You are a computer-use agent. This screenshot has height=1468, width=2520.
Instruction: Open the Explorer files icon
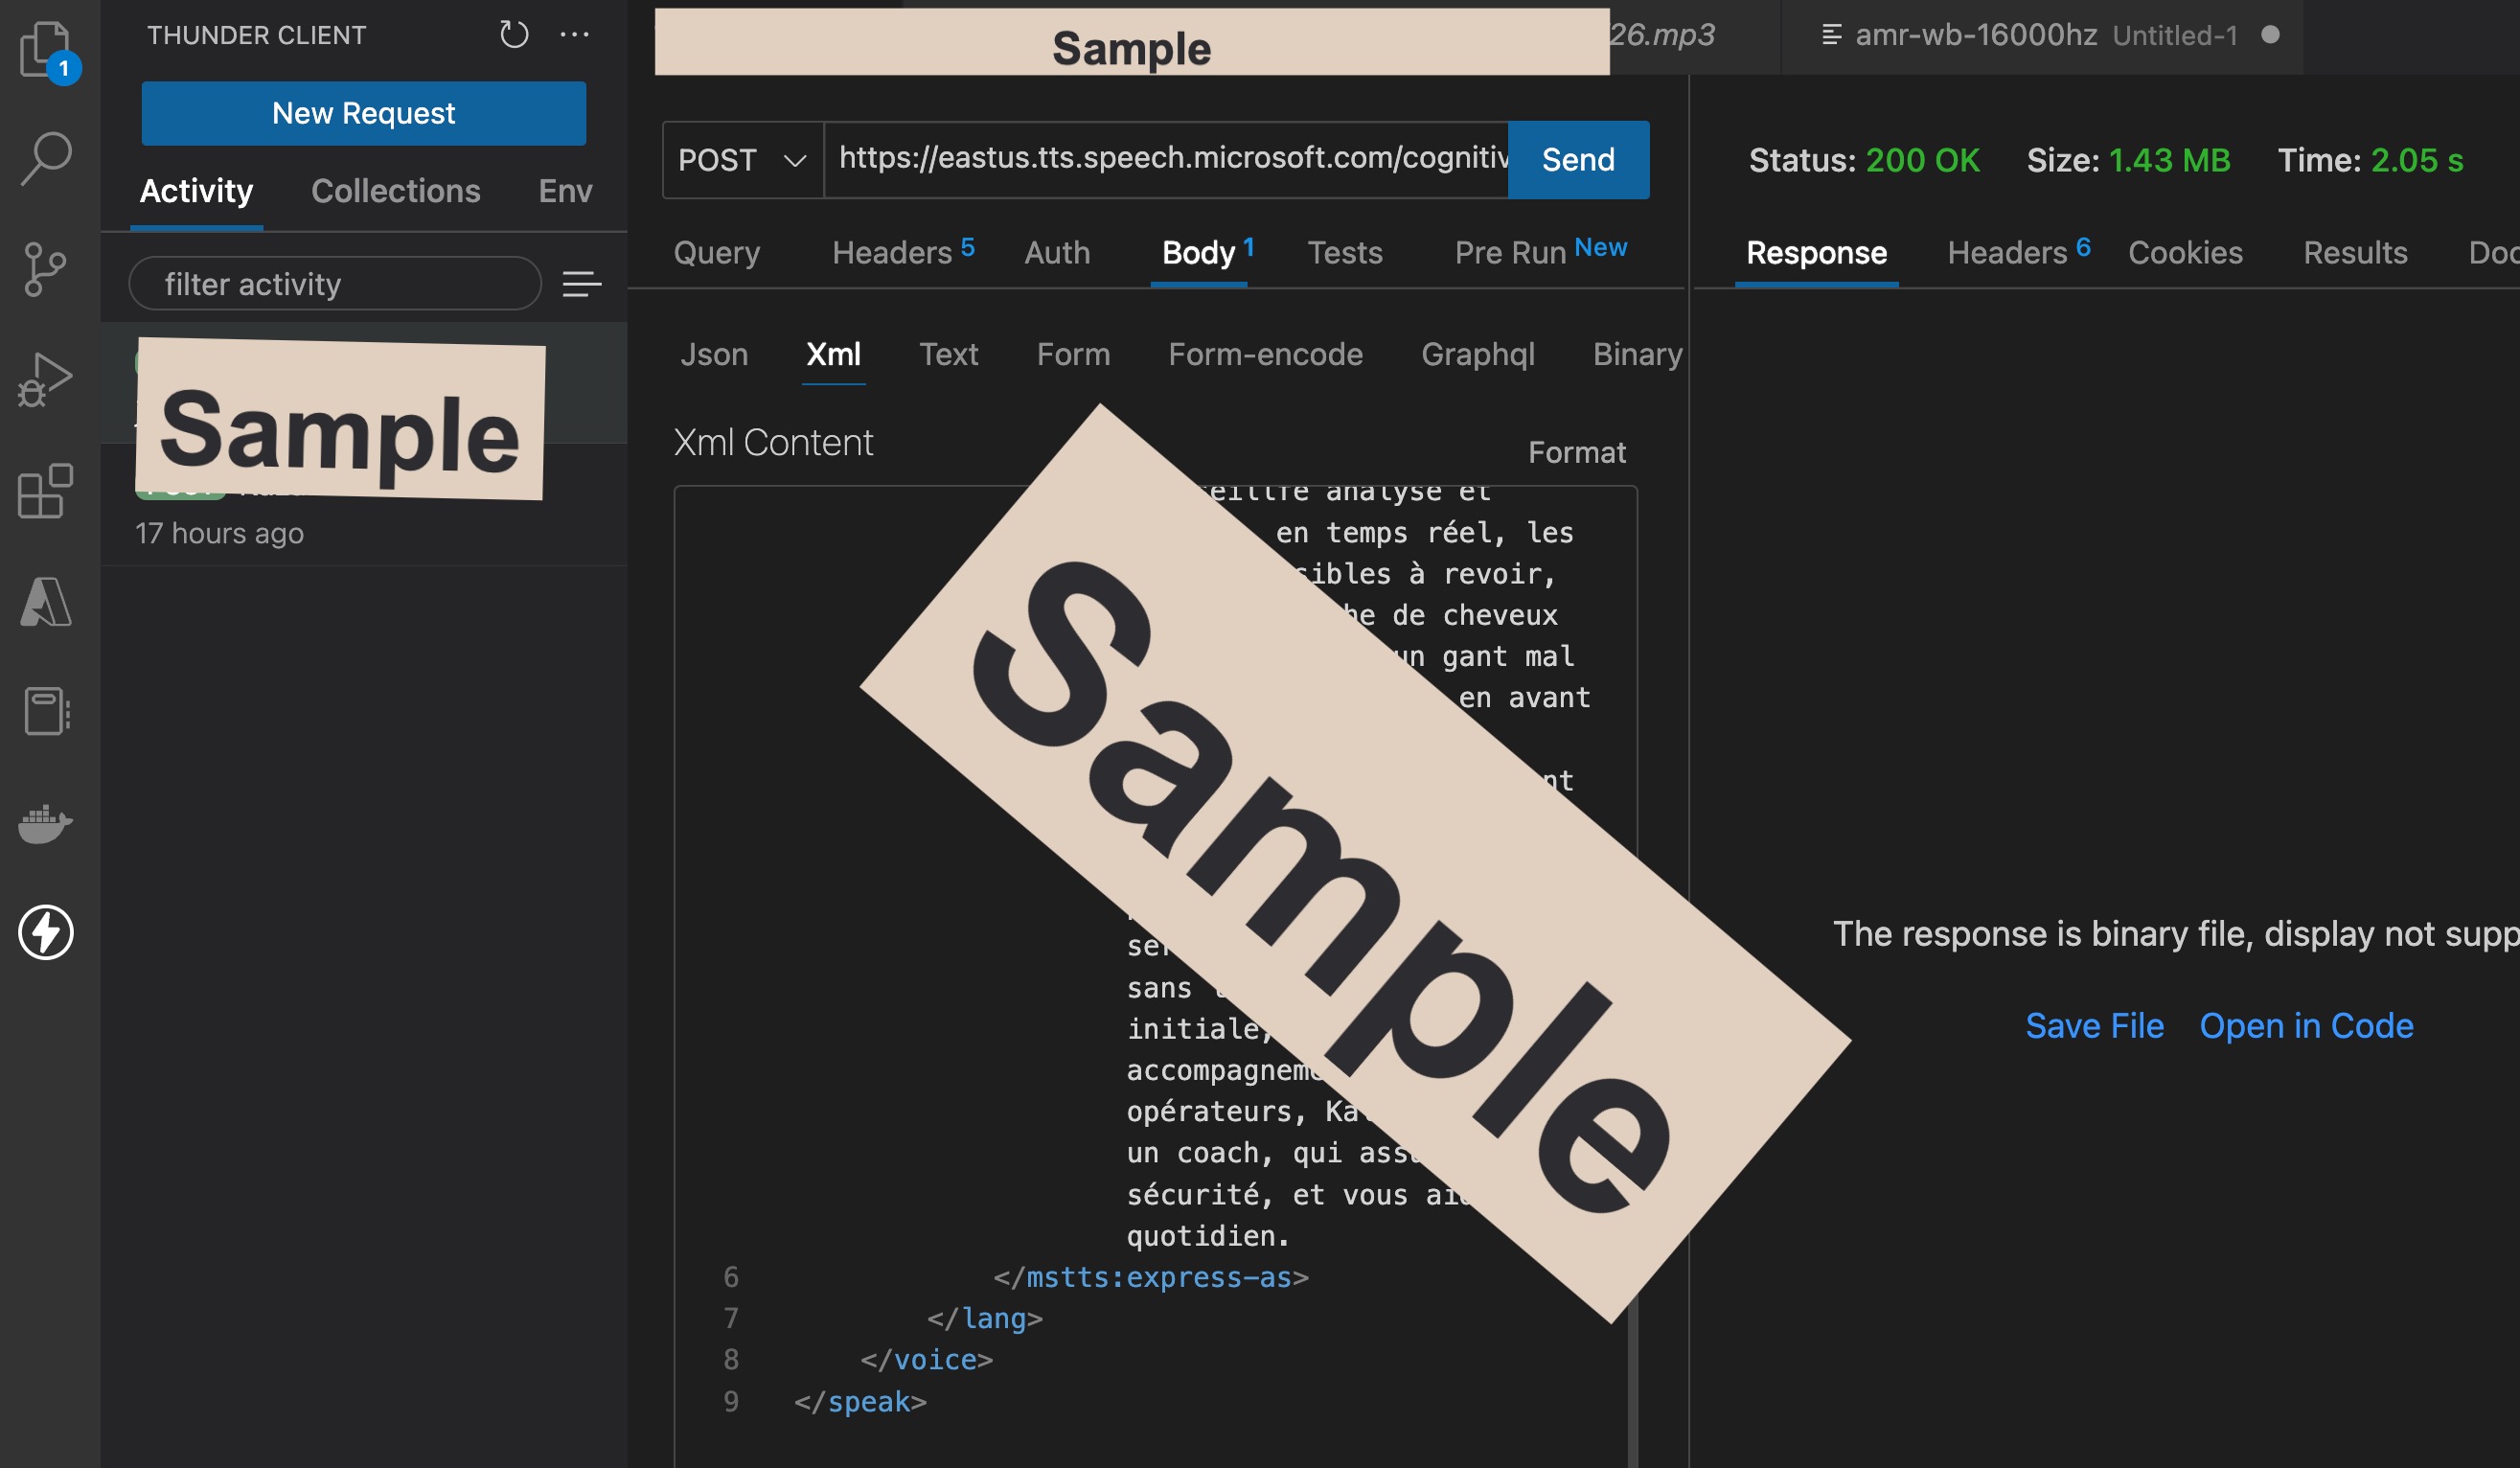pos(46,49)
